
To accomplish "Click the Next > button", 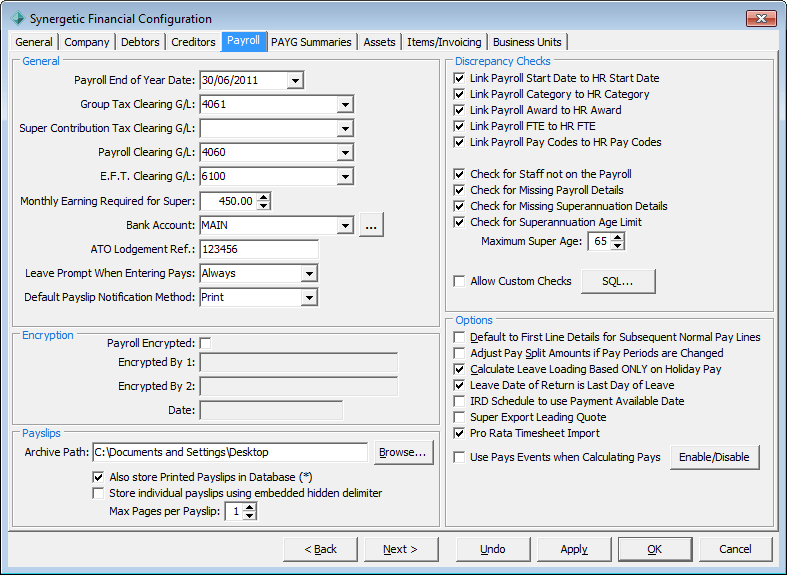I will pos(401,549).
